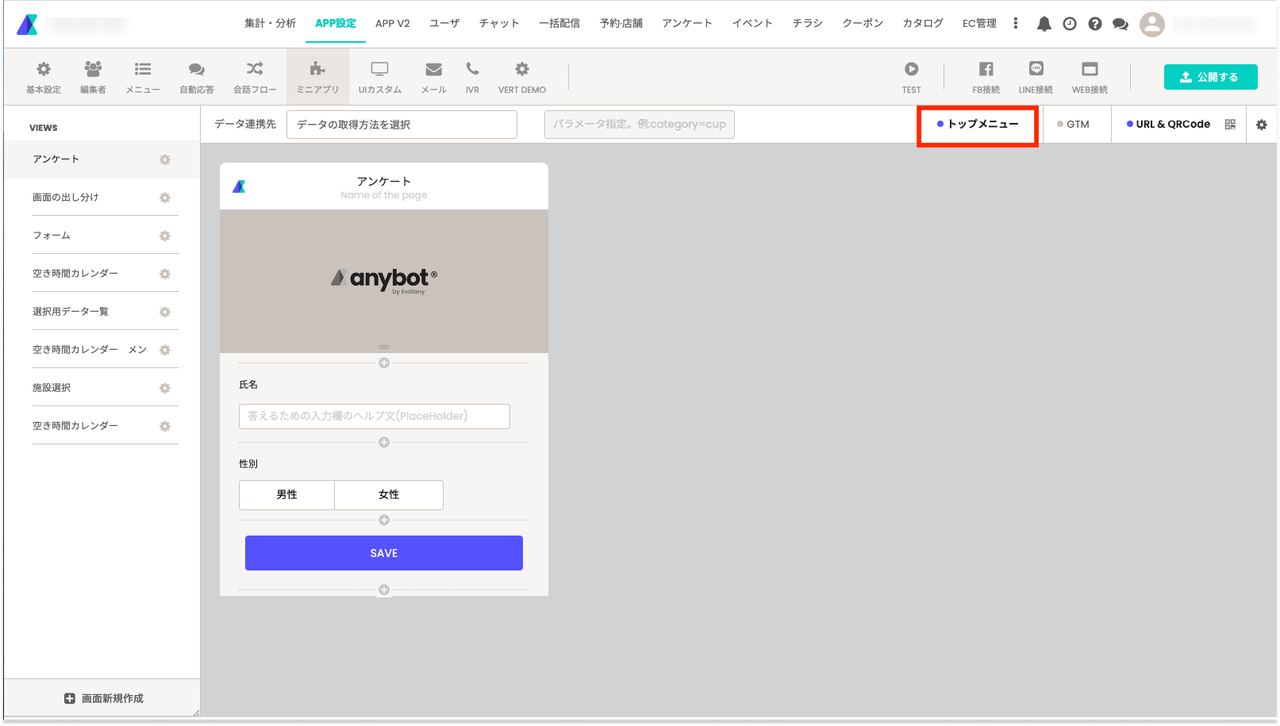The image size is (1280, 726).
Task: Click the clock history icon
Action: coord(1070,24)
